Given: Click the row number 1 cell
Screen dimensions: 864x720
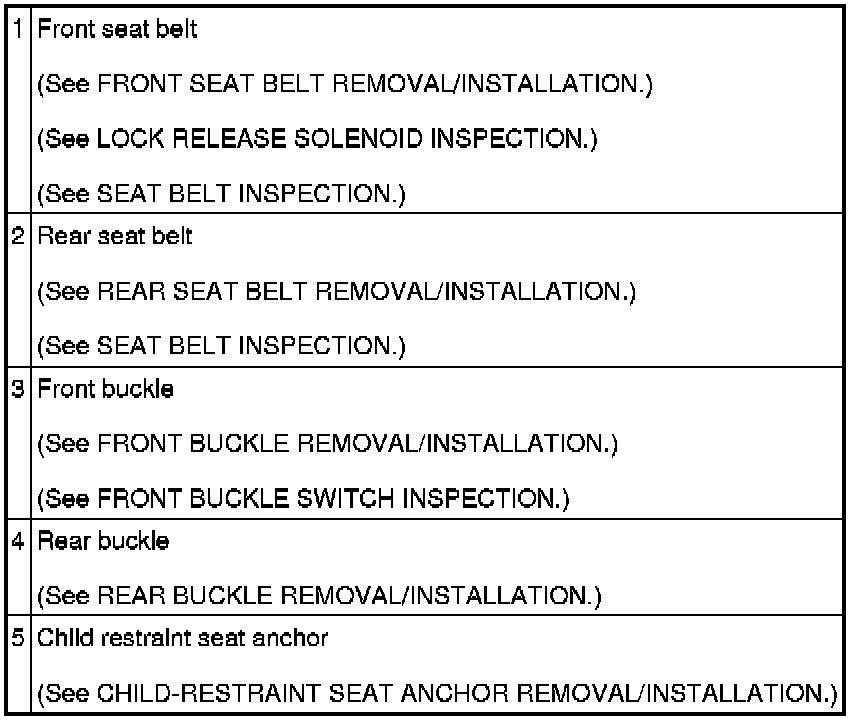Looking at the screenshot, I should coord(22,30).
